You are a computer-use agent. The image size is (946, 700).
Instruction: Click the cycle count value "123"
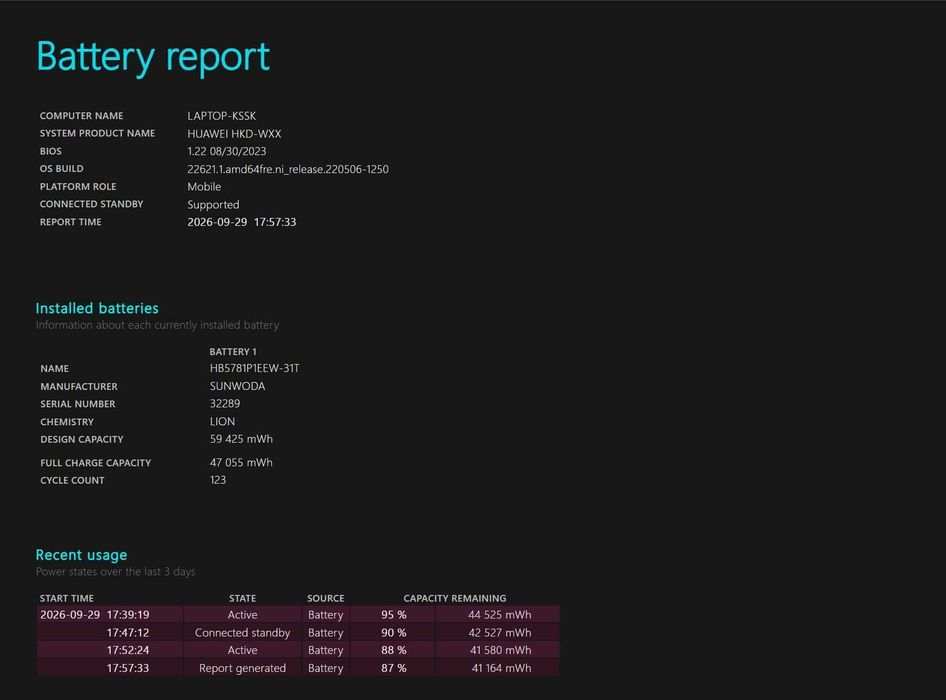[218, 480]
